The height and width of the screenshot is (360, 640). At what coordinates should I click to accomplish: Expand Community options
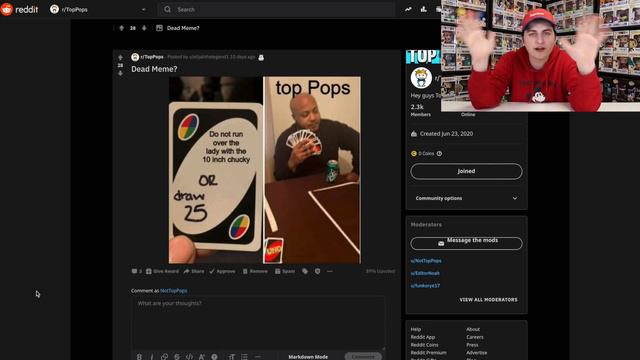pyautogui.click(x=466, y=198)
